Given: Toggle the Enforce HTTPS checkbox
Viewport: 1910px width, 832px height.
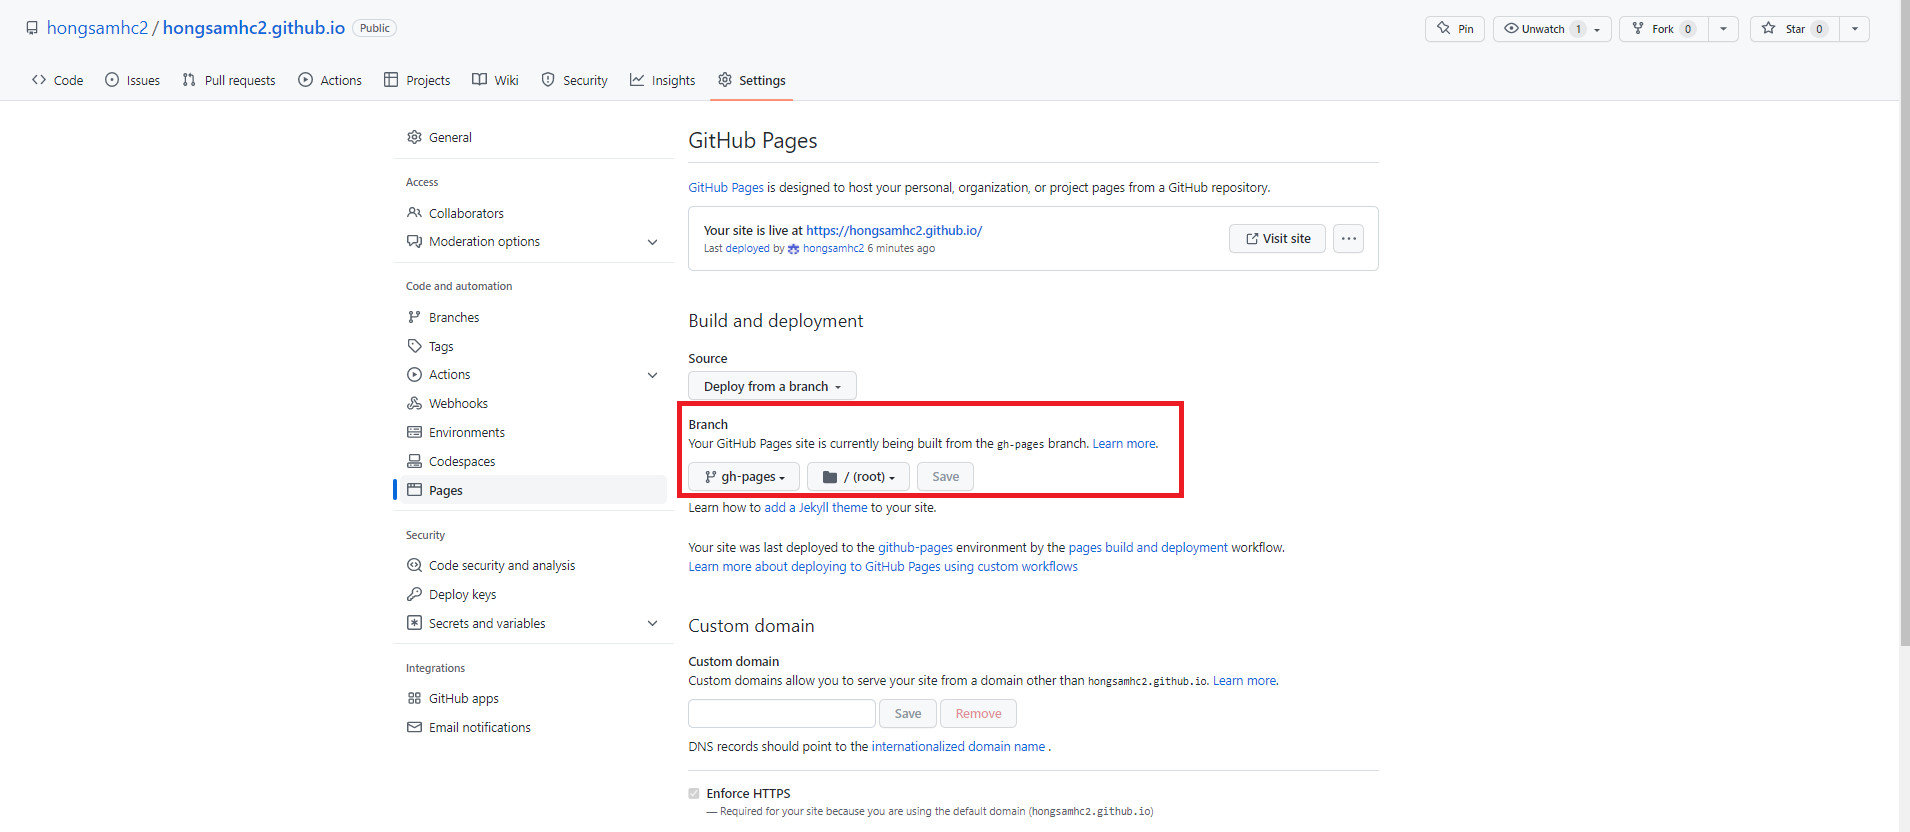Looking at the screenshot, I should tap(694, 794).
